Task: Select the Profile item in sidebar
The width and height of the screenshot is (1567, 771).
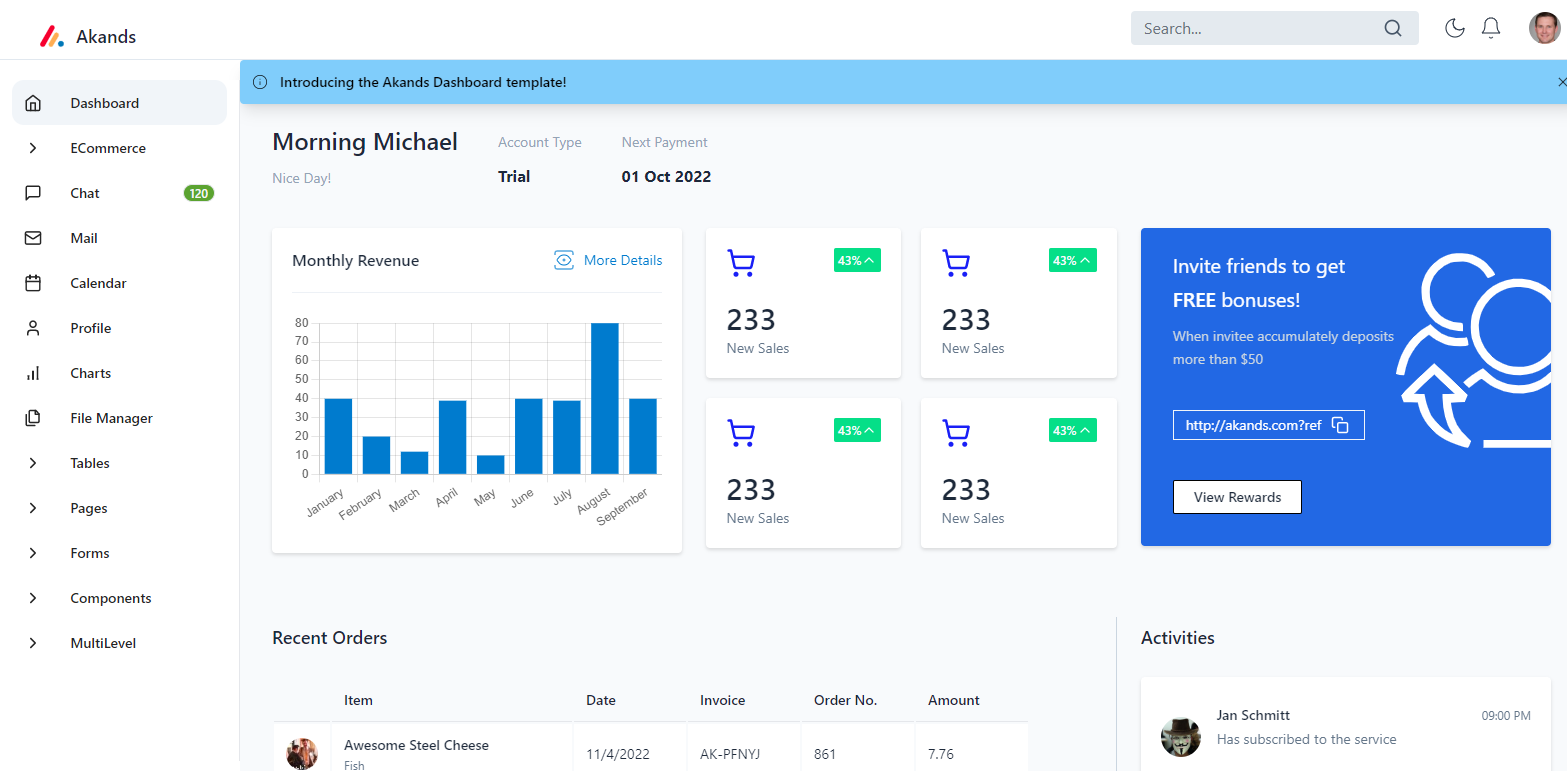Action: [x=90, y=327]
